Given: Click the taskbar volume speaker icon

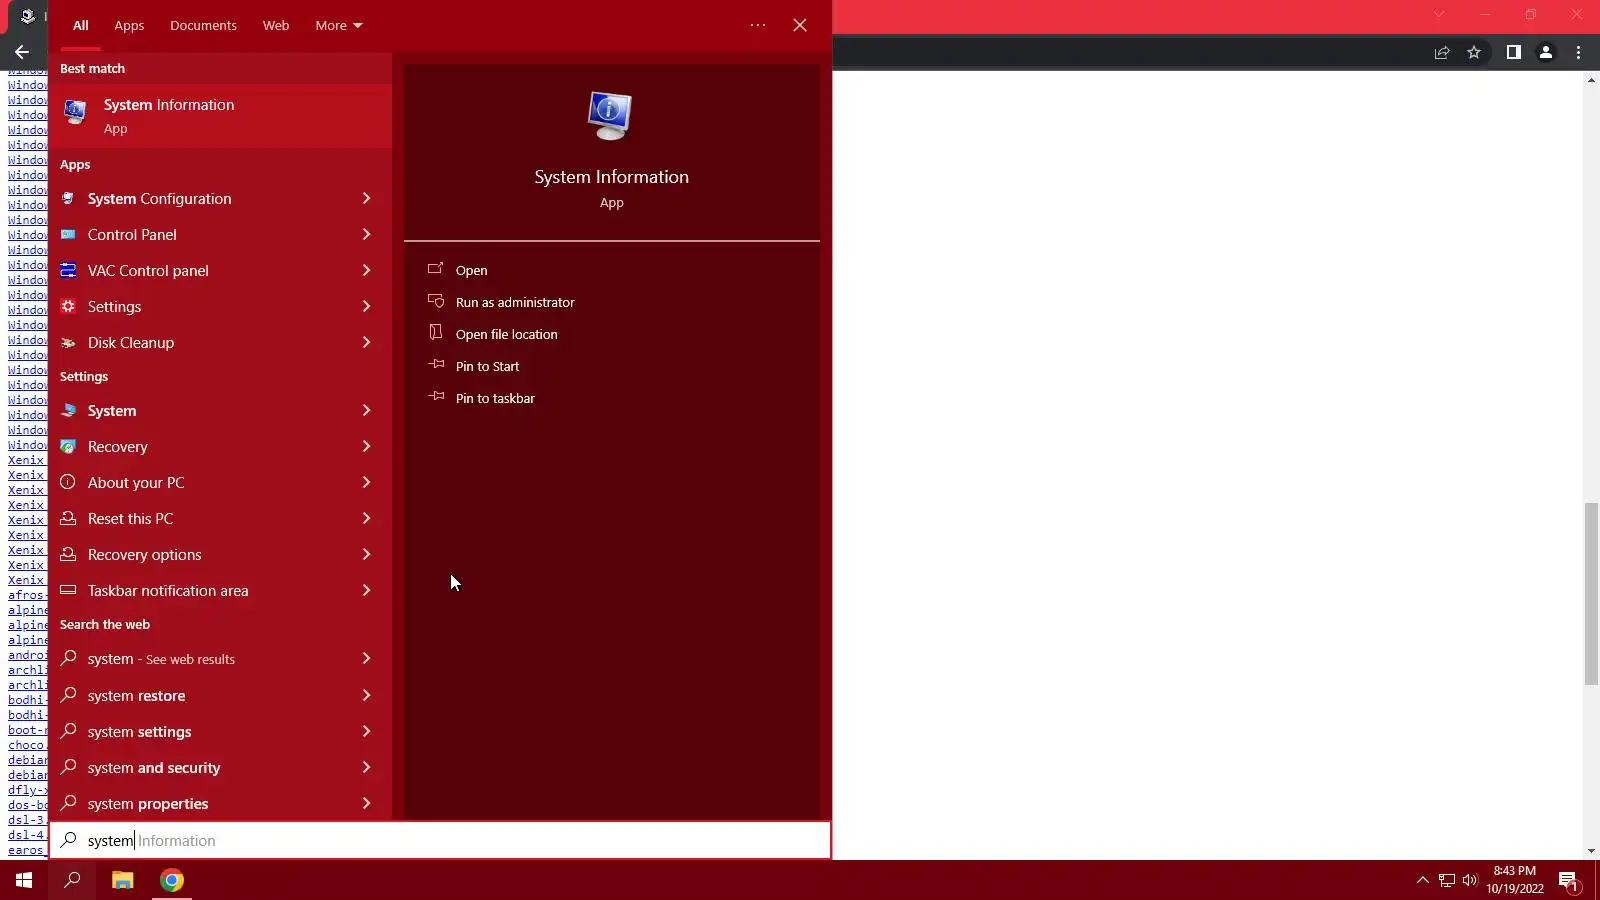Looking at the screenshot, I should (x=1470, y=880).
